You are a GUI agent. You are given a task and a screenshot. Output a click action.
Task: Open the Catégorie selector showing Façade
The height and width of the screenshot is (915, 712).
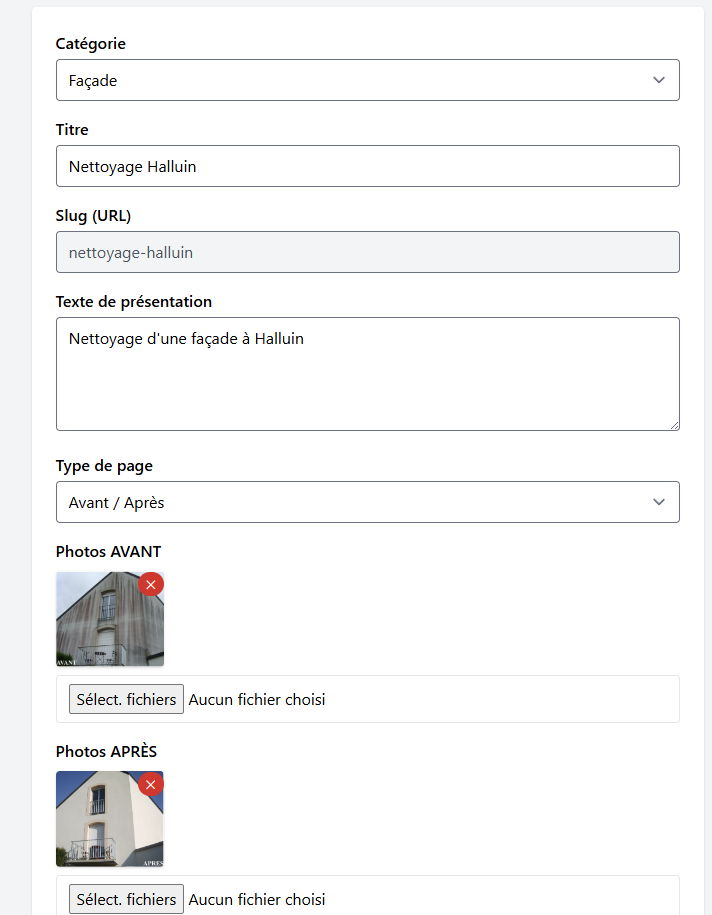tap(367, 80)
